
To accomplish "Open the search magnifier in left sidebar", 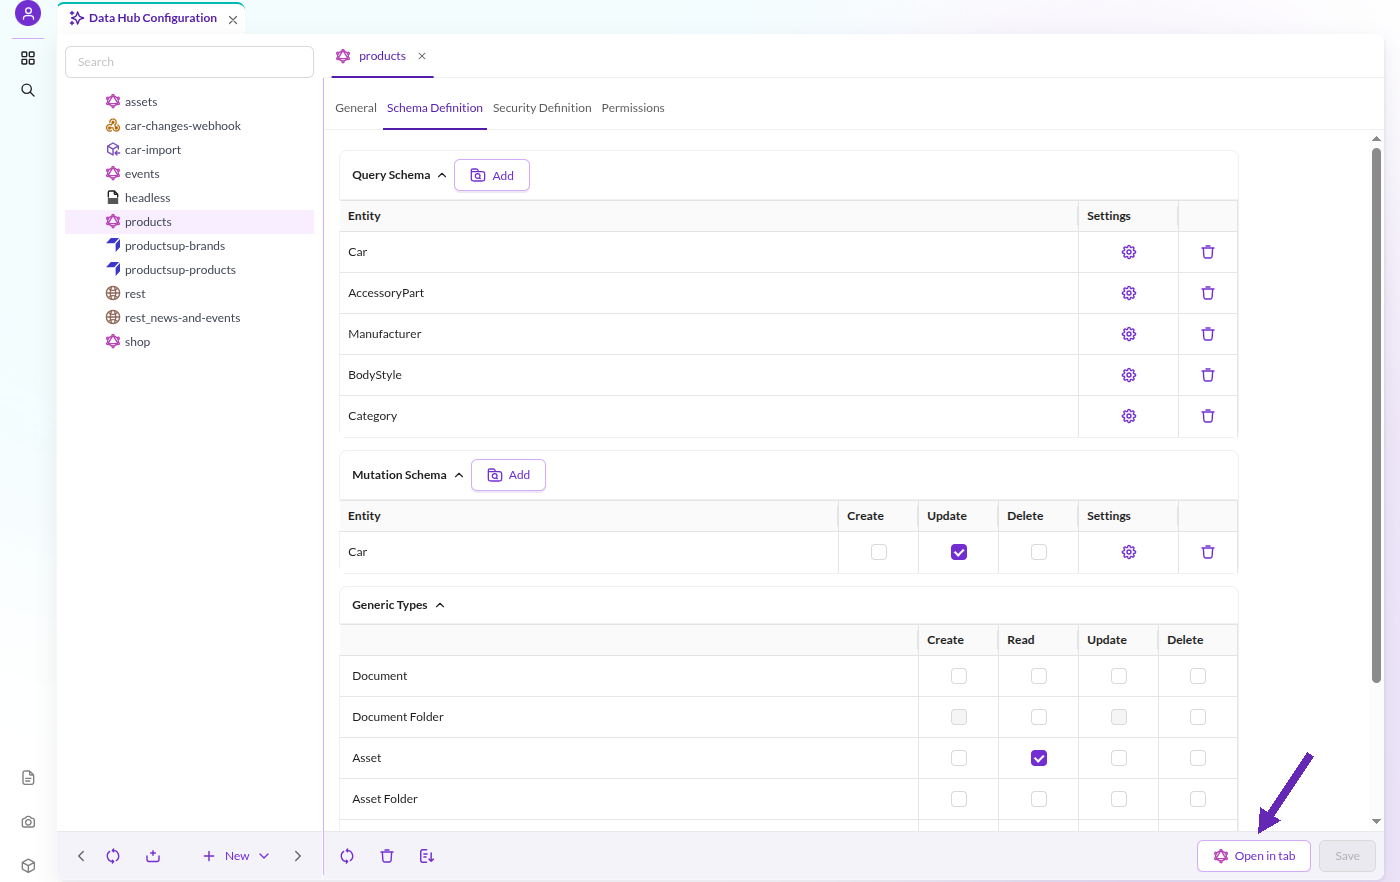I will click(28, 90).
